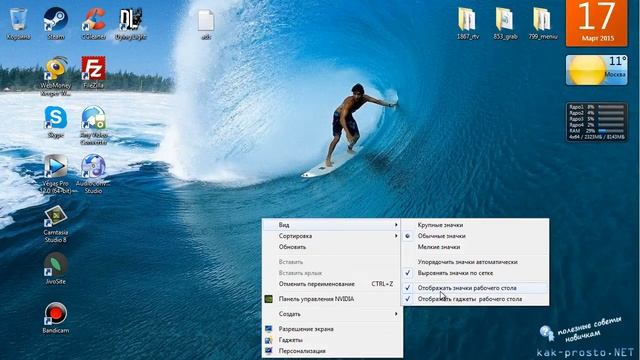This screenshot has height=360, width=640.
Task: Choose Отменить переименование entry
Action: pos(332,284)
